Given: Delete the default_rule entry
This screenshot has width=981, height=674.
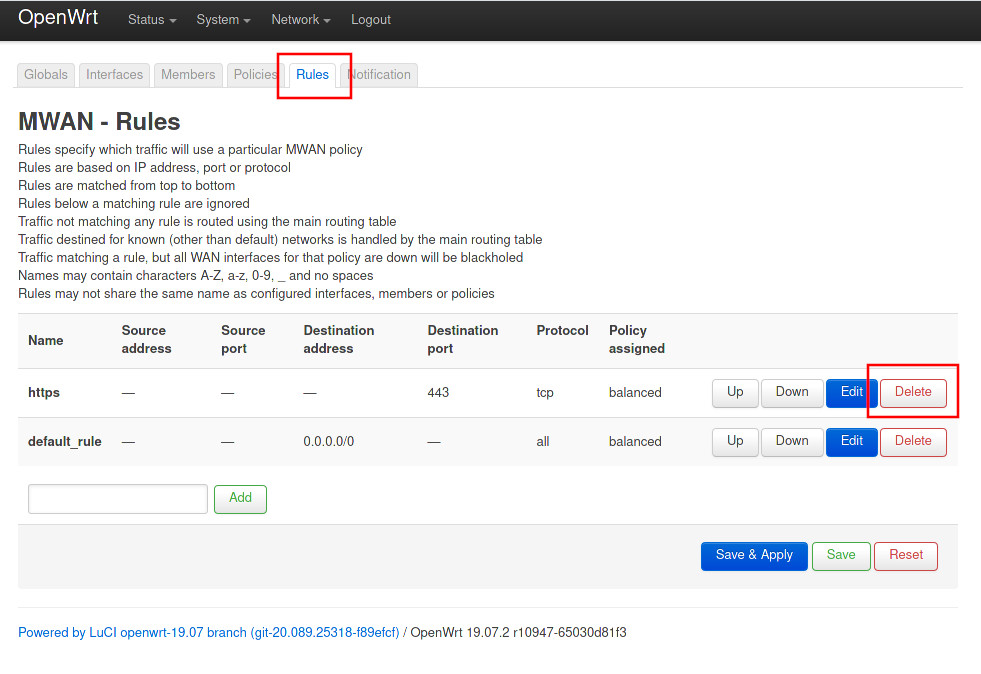Looking at the screenshot, I should click(913, 441).
